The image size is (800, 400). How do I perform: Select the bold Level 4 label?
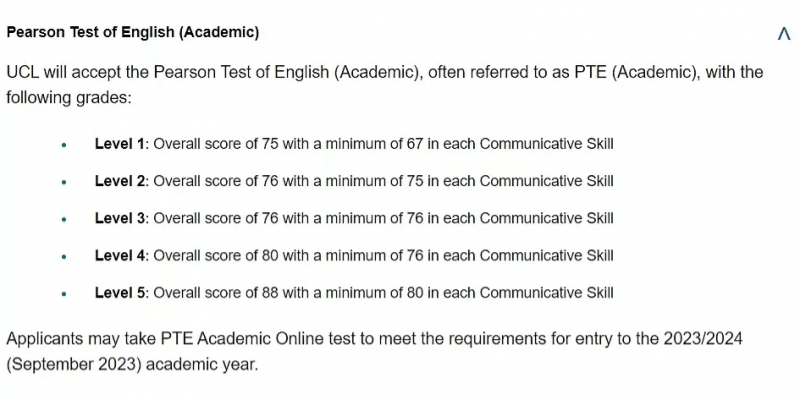[x=120, y=255]
